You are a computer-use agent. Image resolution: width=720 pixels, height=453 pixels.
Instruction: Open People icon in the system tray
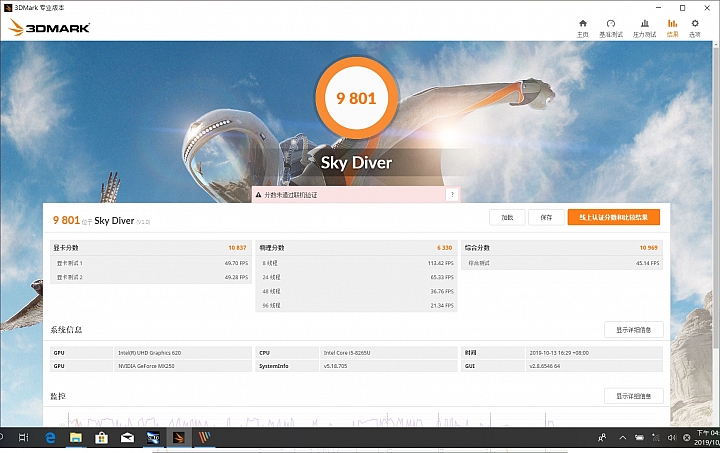coord(602,438)
